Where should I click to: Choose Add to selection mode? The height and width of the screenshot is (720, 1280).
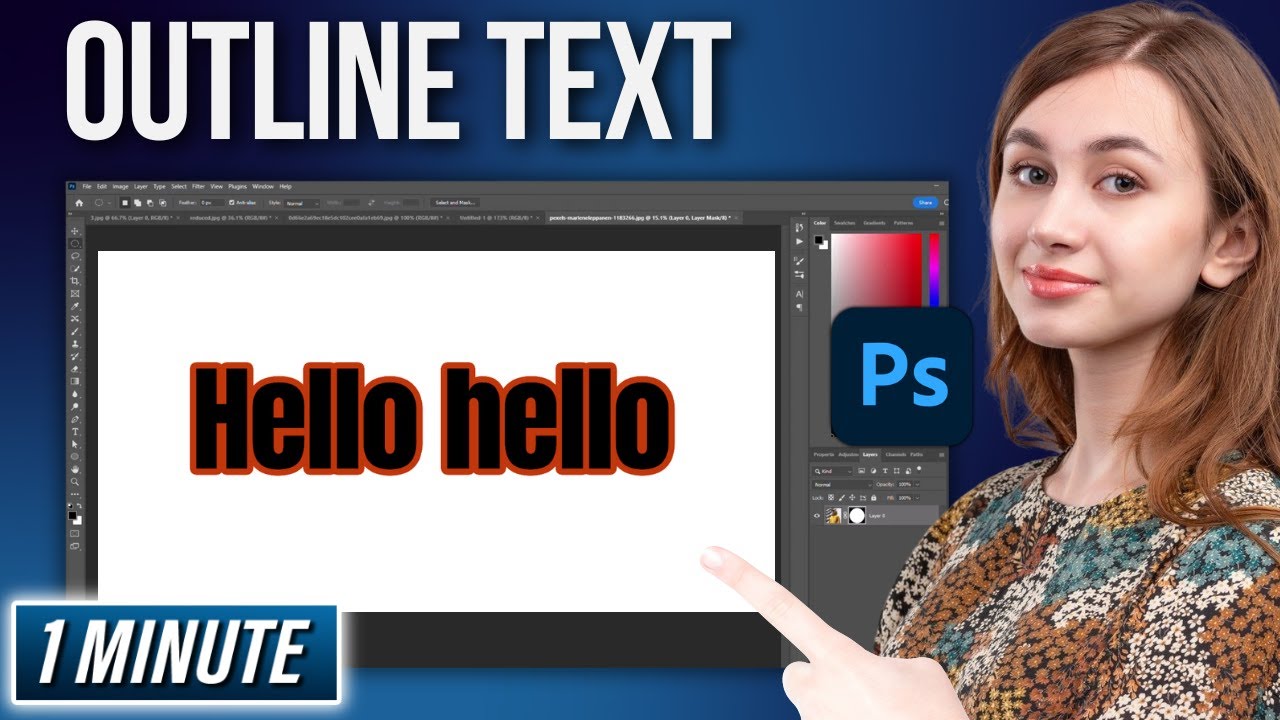pyautogui.click(x=137, y=203)
